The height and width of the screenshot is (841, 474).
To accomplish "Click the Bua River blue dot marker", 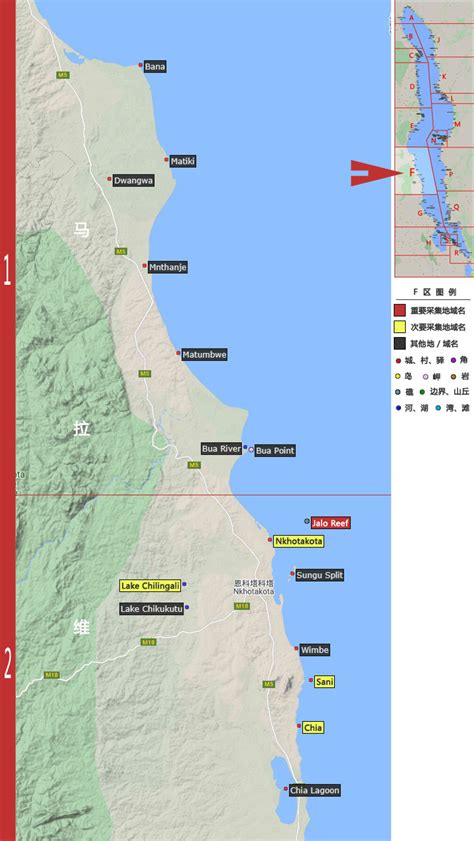I will point(246,447).
